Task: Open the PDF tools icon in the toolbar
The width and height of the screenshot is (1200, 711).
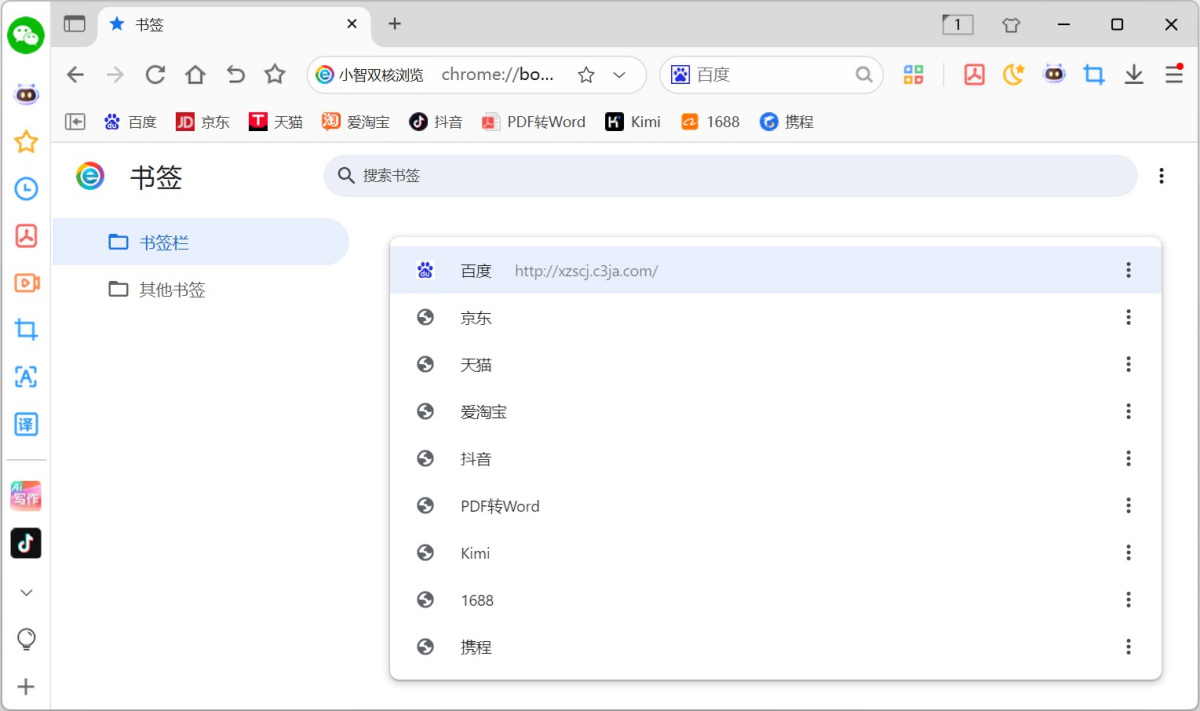Action: (x=974, y=74)
